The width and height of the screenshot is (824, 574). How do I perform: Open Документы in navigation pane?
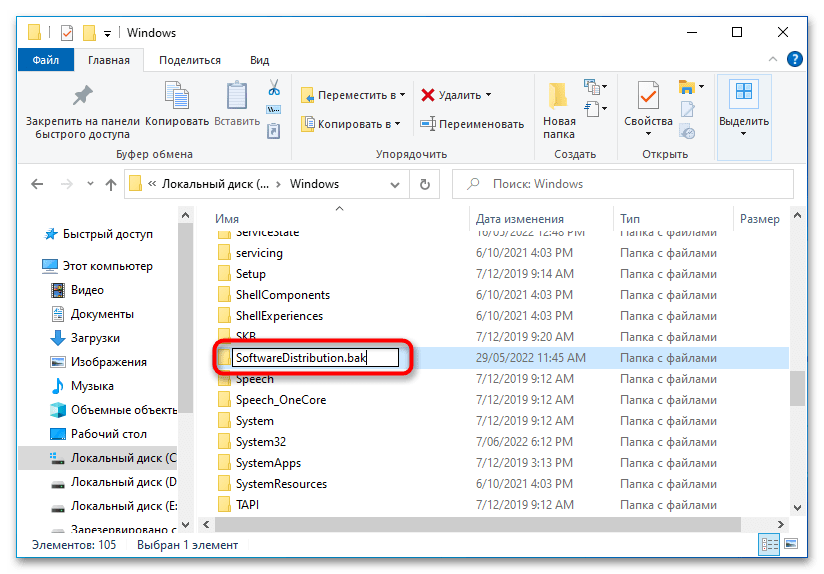pyautogui.click(x=92, y=314)
